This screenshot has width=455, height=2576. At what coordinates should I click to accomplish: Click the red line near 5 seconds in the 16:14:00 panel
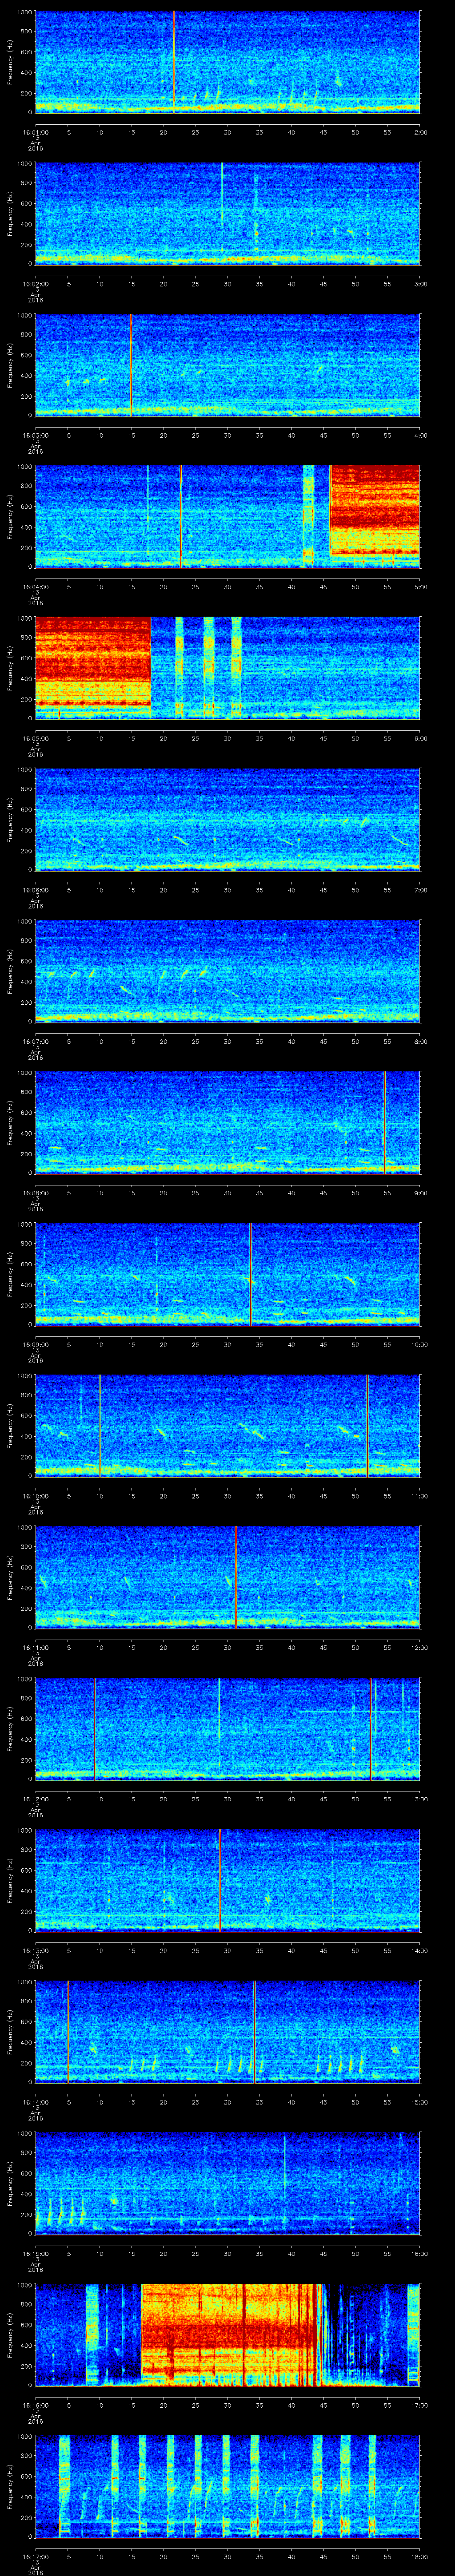click(68, 2031)
